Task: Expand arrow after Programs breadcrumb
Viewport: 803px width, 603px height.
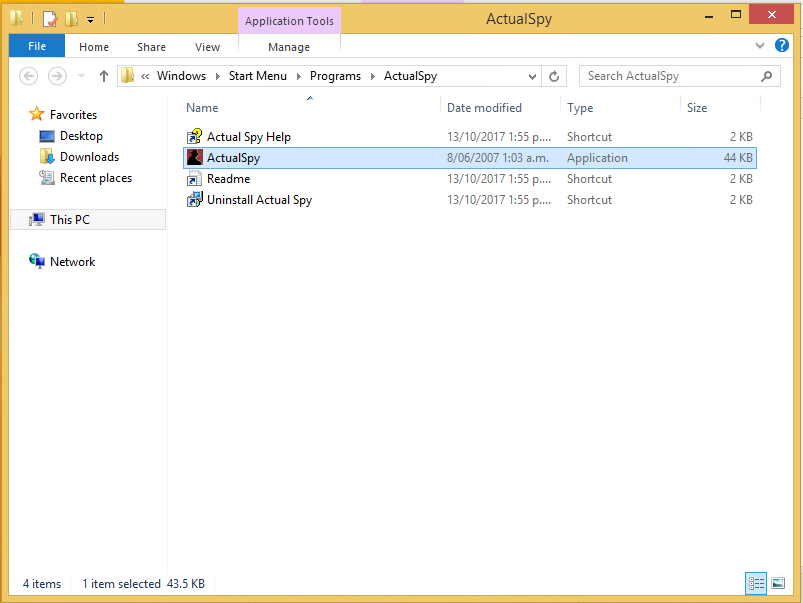Action: (372, 76)
